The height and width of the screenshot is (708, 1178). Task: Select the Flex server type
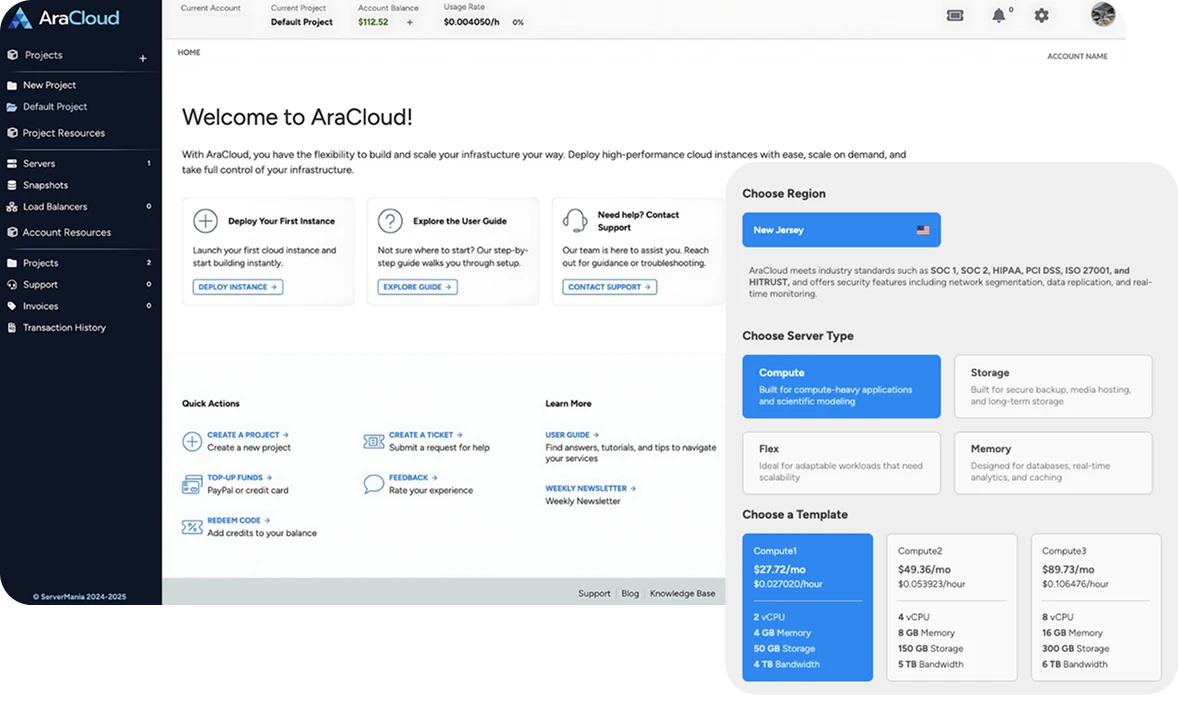pyautogui.click(x=841, y=462)
